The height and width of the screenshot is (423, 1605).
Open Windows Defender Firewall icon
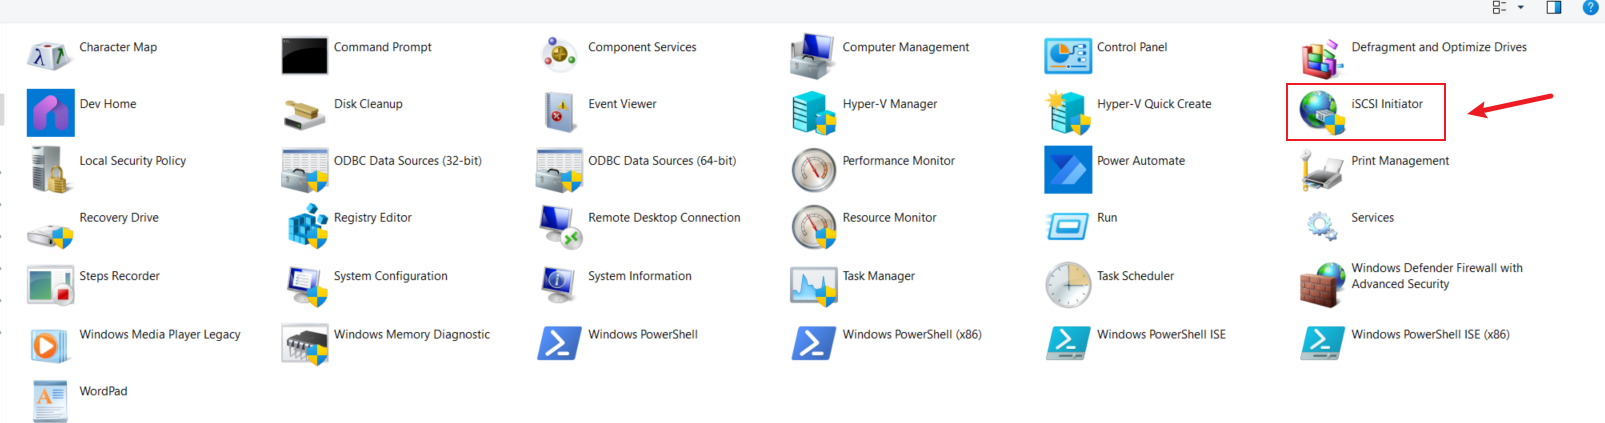tap(1322, 285)
